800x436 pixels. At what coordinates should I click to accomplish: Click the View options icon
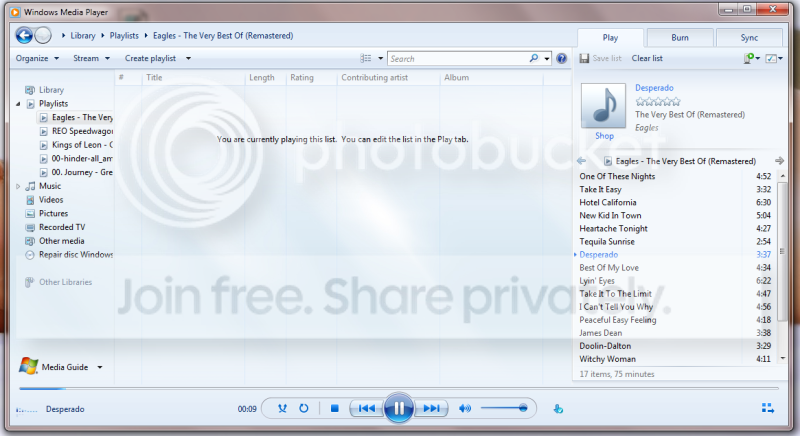(366, 59)
